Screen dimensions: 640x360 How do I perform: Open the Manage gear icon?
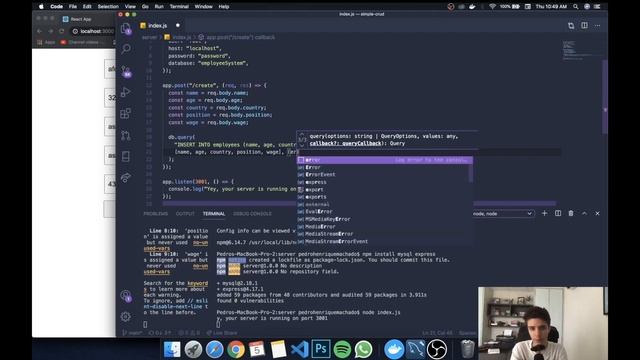(126, 316)
